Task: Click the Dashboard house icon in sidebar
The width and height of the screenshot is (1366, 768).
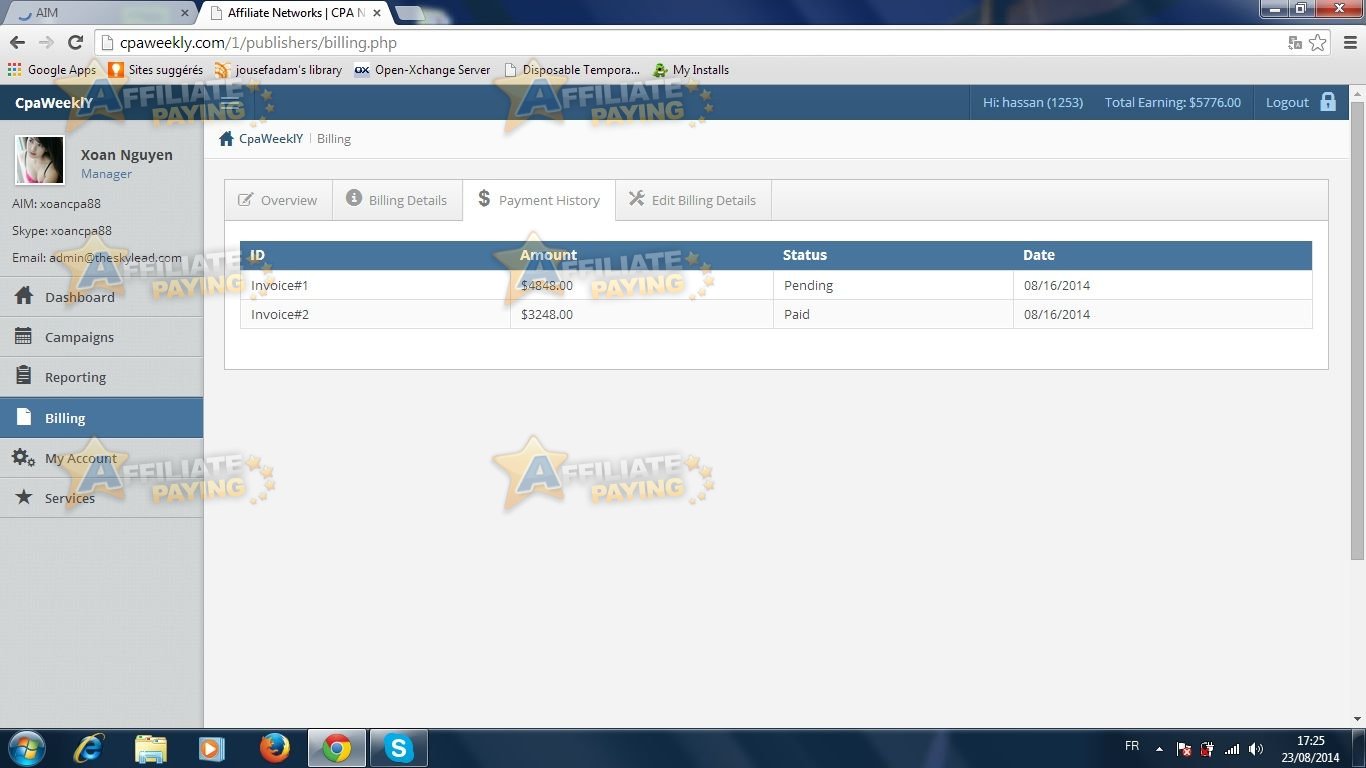Action: pos(24,296)
